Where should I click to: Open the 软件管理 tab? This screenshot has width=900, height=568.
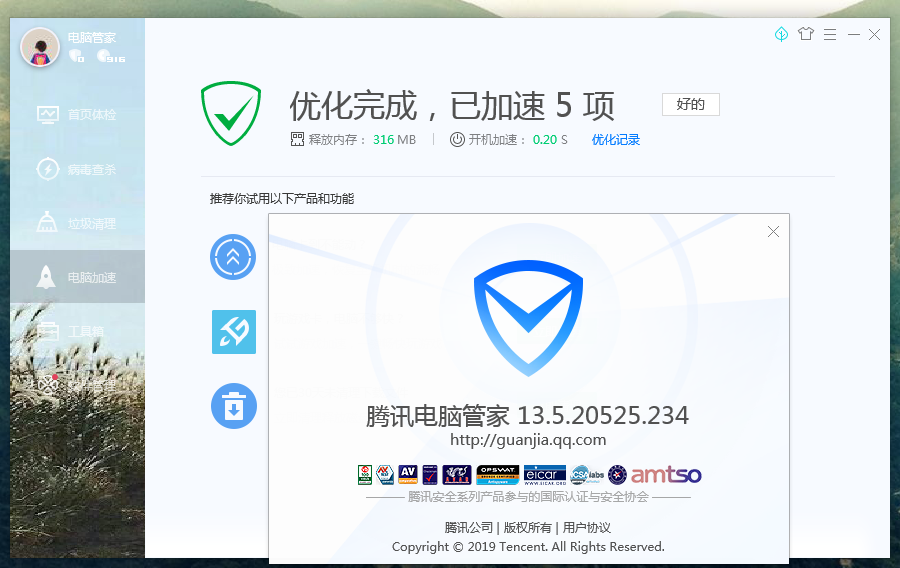click(x=77, y=385)
